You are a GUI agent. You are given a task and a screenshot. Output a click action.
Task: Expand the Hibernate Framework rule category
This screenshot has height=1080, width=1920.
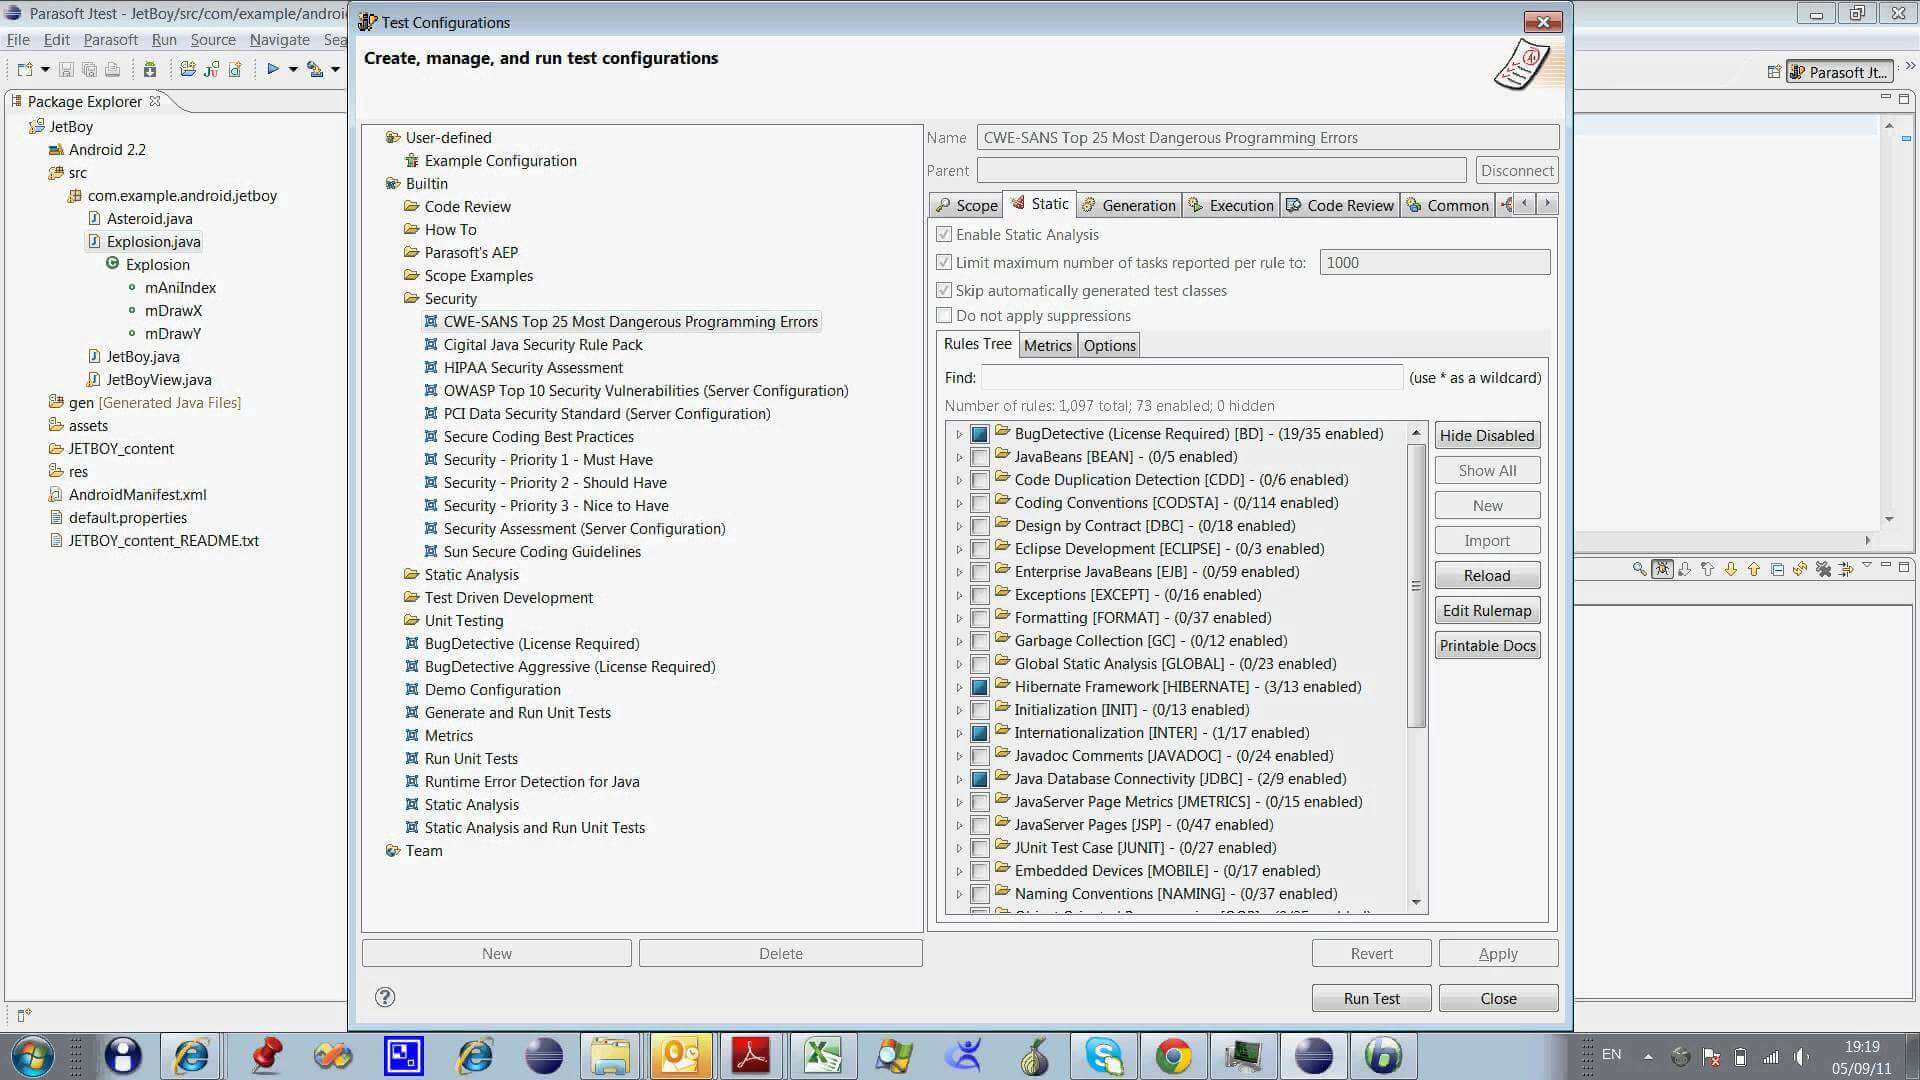tap(959, 688)
